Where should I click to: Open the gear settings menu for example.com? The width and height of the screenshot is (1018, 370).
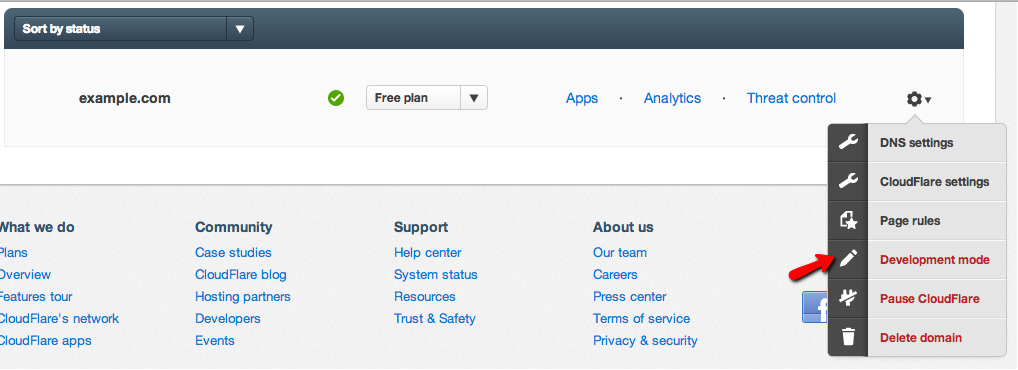919,99
